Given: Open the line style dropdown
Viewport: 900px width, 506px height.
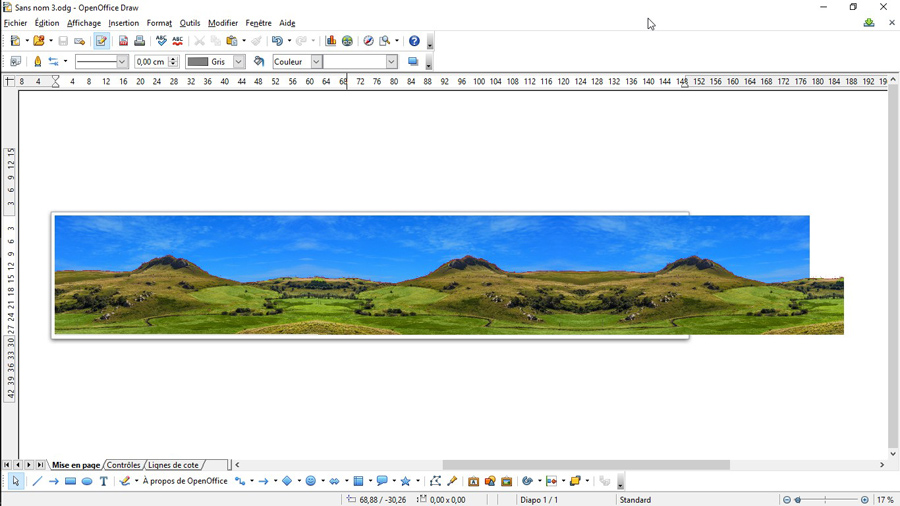Looking at the screenshot, I should pyautogui.click(x=122, y=62).
